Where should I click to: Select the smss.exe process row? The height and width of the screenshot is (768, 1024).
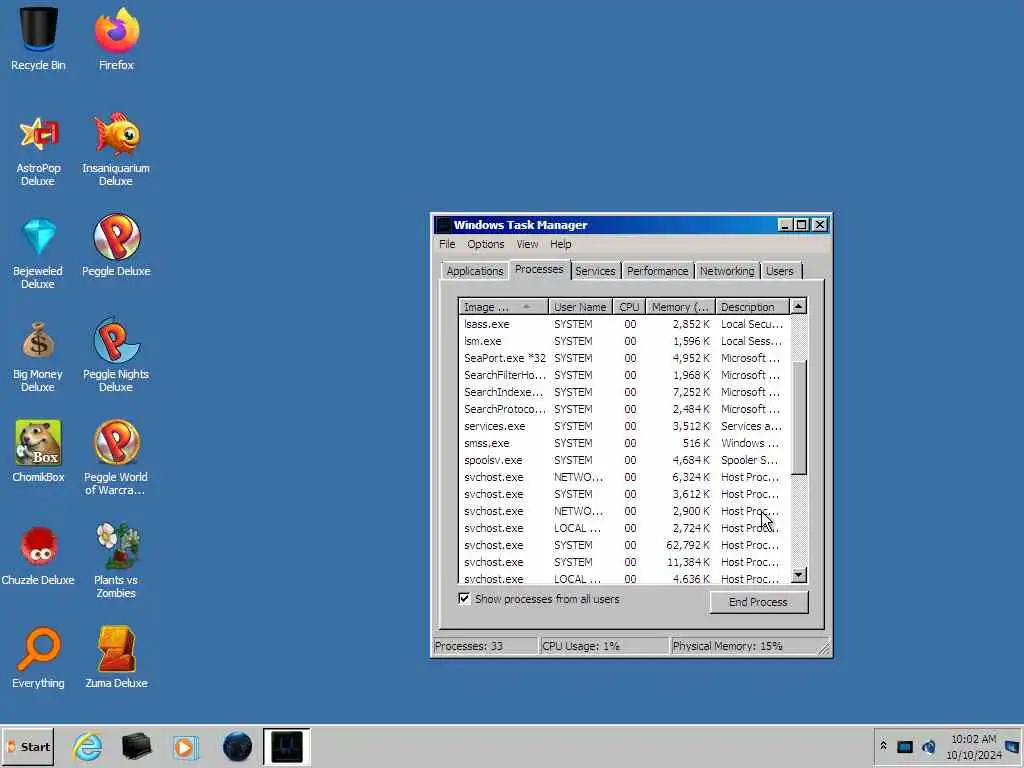point(624,443)
